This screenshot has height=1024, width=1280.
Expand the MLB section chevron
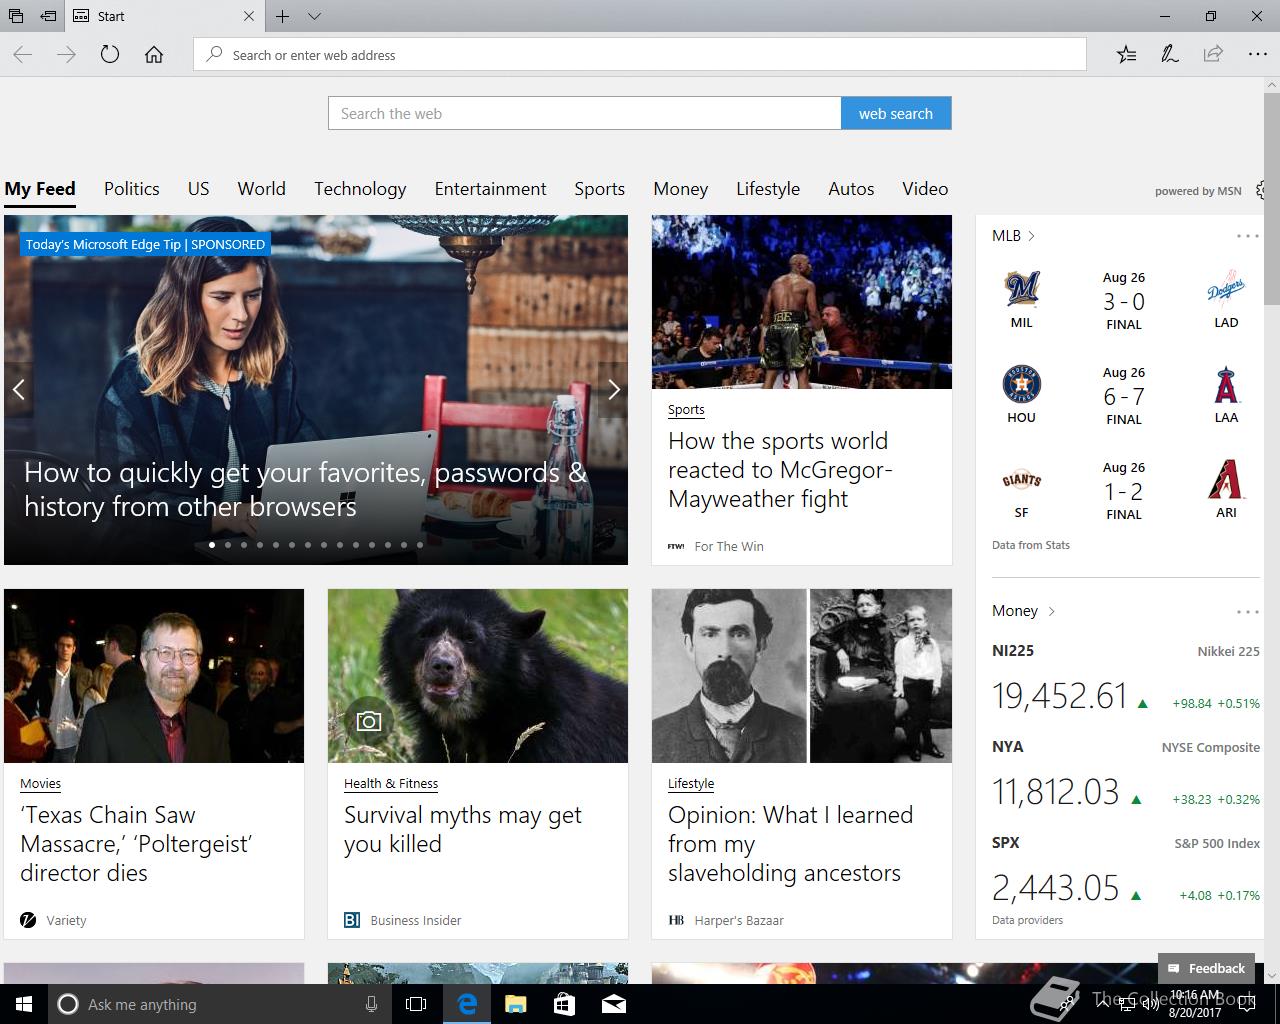(1031, 236)
